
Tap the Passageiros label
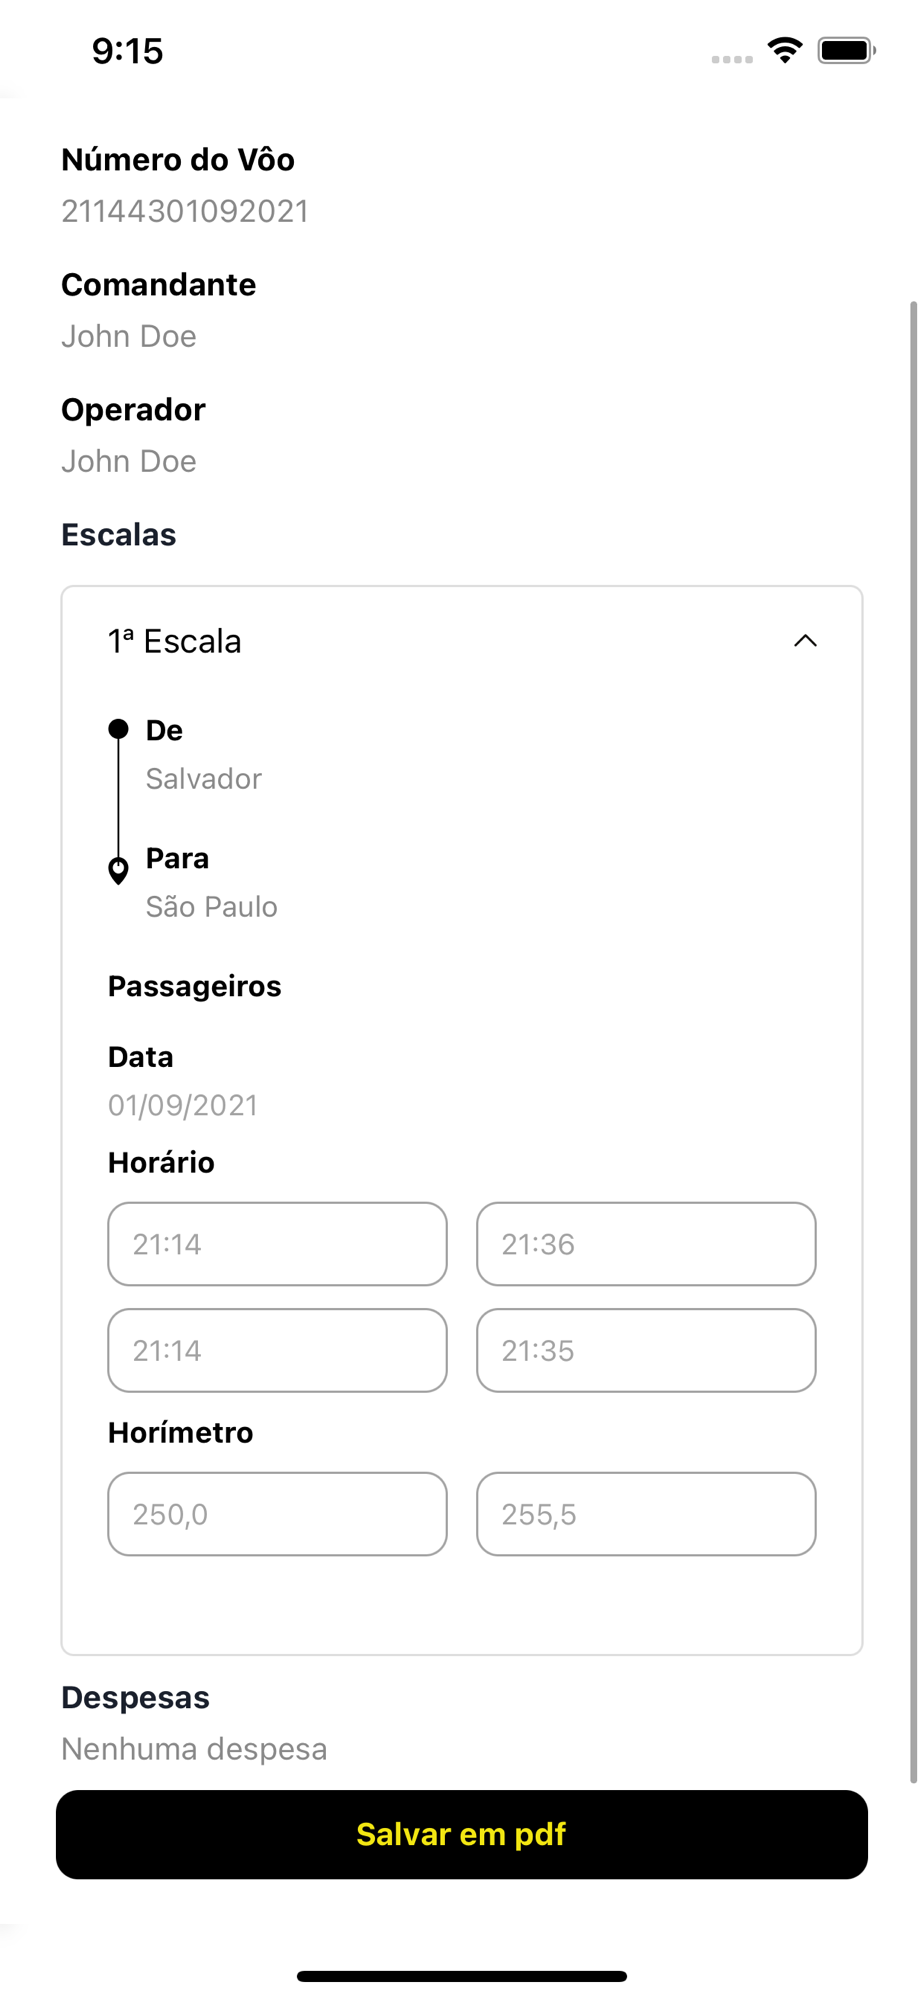click(x=195, y=986)
